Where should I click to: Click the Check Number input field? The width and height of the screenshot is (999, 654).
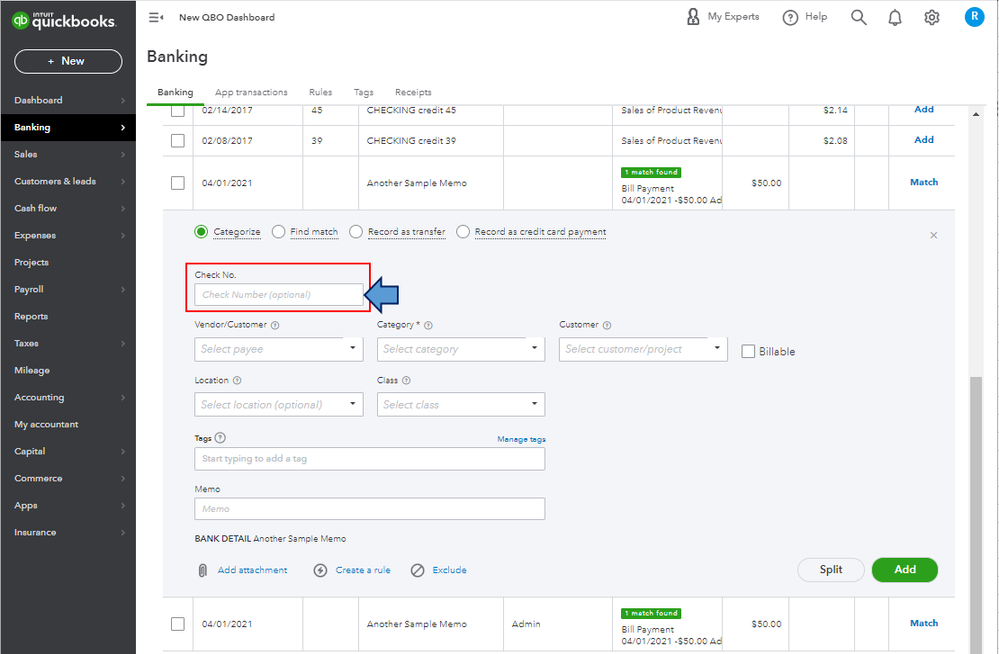pyautogui.click(x=279, y=295)
